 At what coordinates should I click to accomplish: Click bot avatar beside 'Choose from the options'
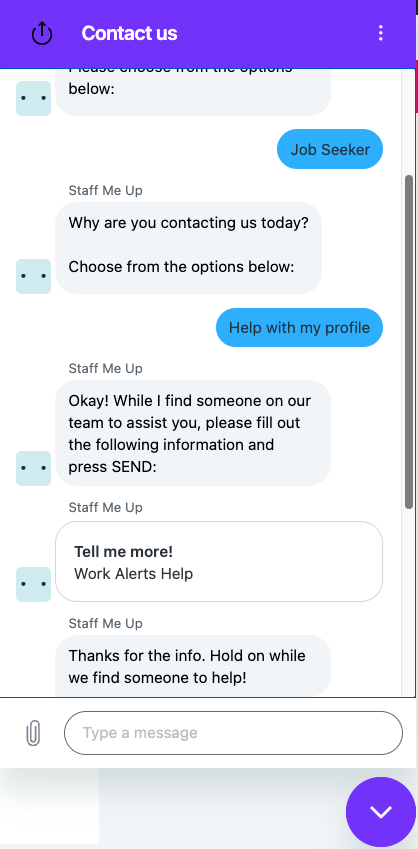(34, 276)
